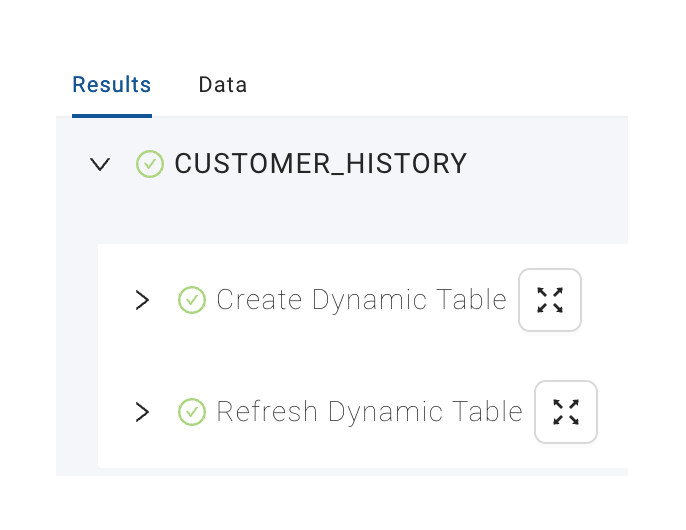Click the four-arrow icon next to Refresh Dynamic Table

(566, 412)
